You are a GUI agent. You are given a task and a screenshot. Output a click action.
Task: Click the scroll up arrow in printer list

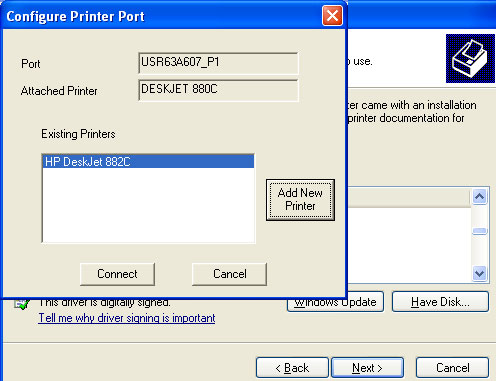pos(479,196)
